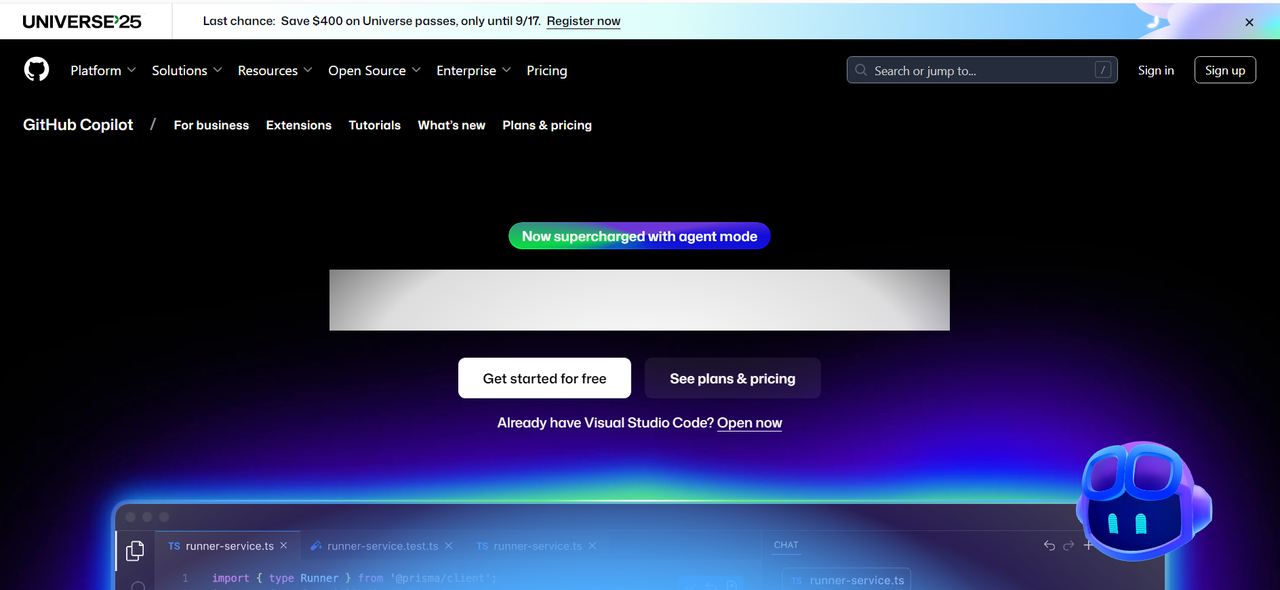Click the runner-service.ts chip in chat
This screenshot has height=590, width=1280.
846,580
